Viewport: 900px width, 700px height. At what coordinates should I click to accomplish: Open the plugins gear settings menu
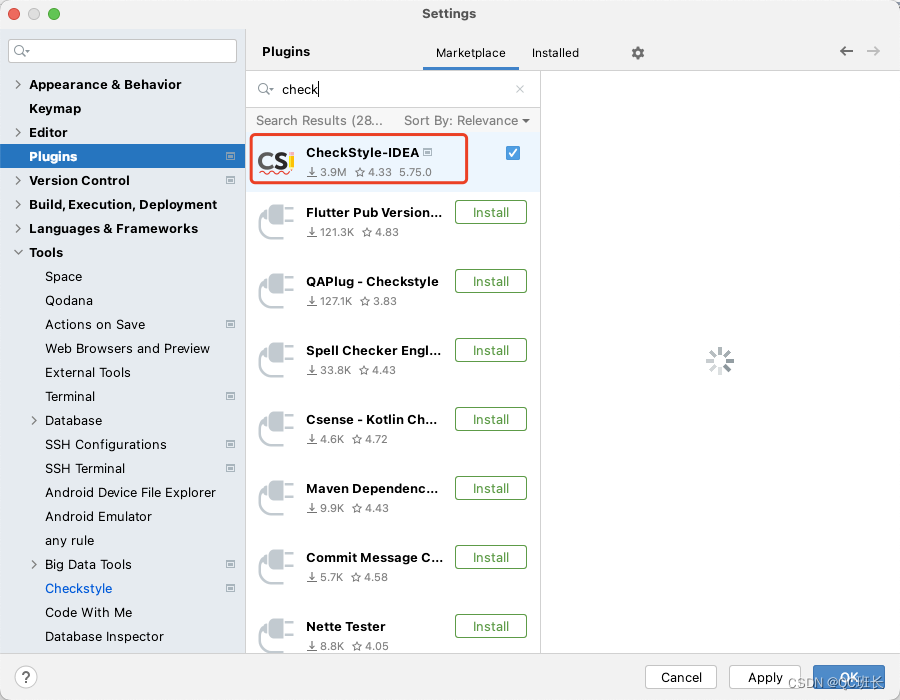tap(638, 53)
